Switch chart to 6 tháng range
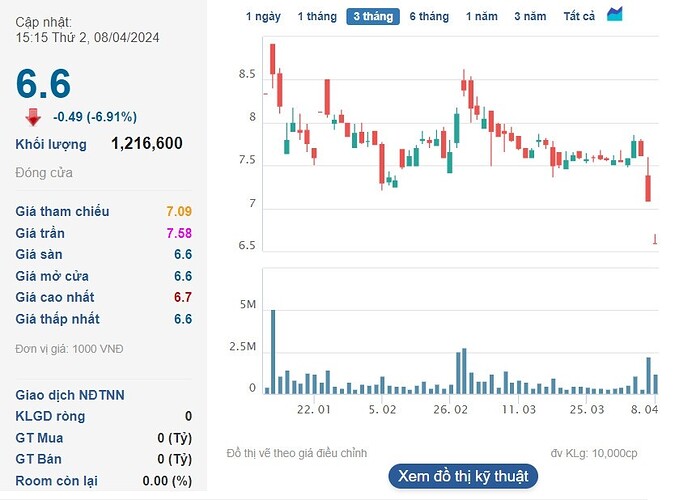Screen dimensions: 674x500 tap(429, 16)
